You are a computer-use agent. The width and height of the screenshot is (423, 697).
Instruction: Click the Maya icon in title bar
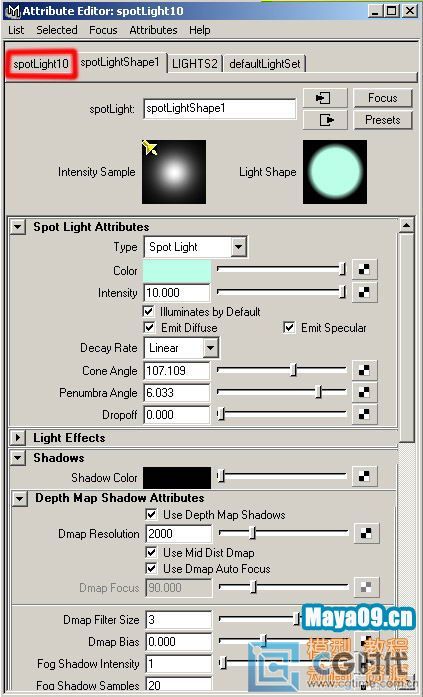pos(13,11)
